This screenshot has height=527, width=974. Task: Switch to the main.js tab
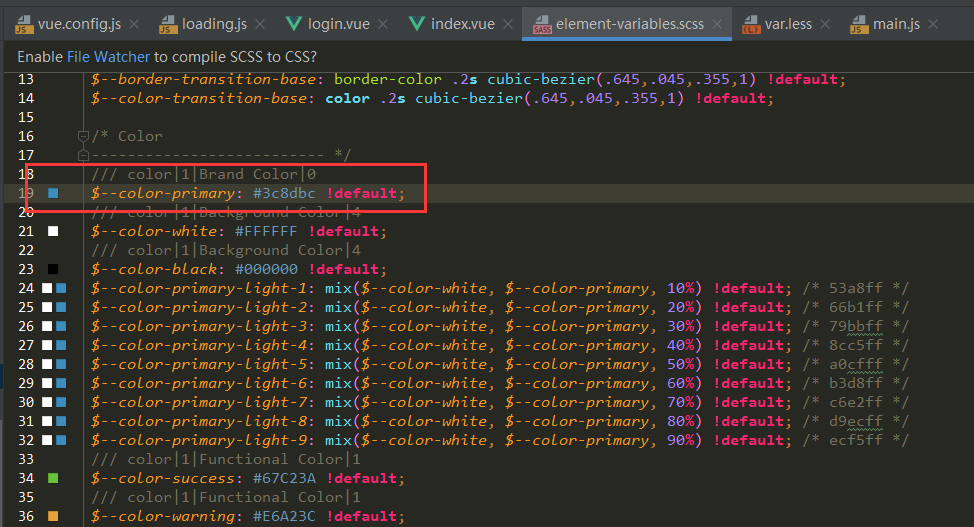point(896,24)
